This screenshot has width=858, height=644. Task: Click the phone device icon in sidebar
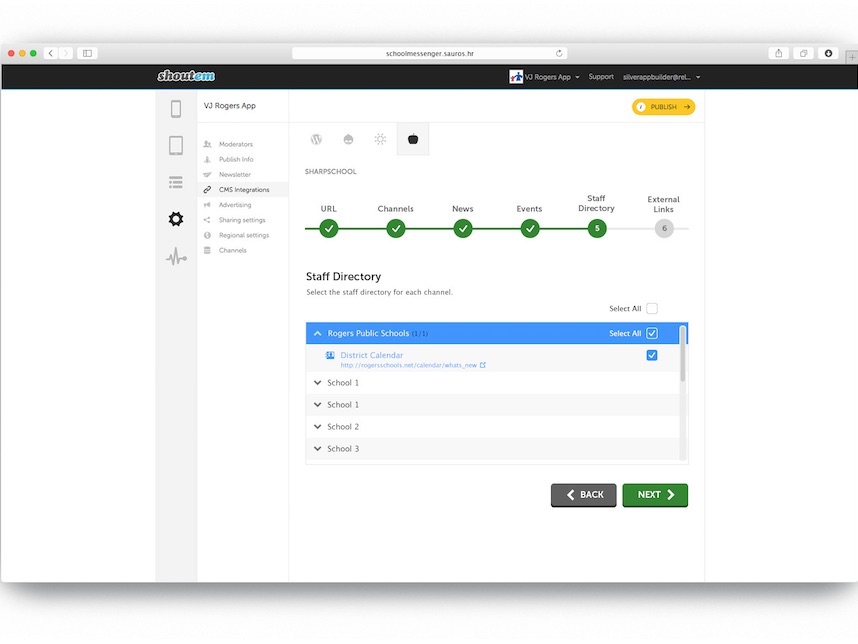tap(176, 110)
